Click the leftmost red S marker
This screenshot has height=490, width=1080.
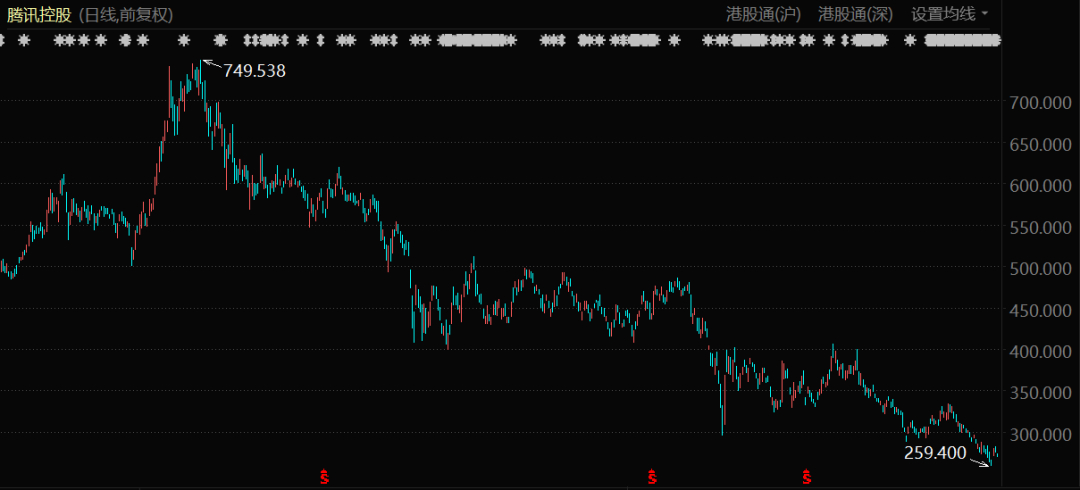(x=324, y=477)
